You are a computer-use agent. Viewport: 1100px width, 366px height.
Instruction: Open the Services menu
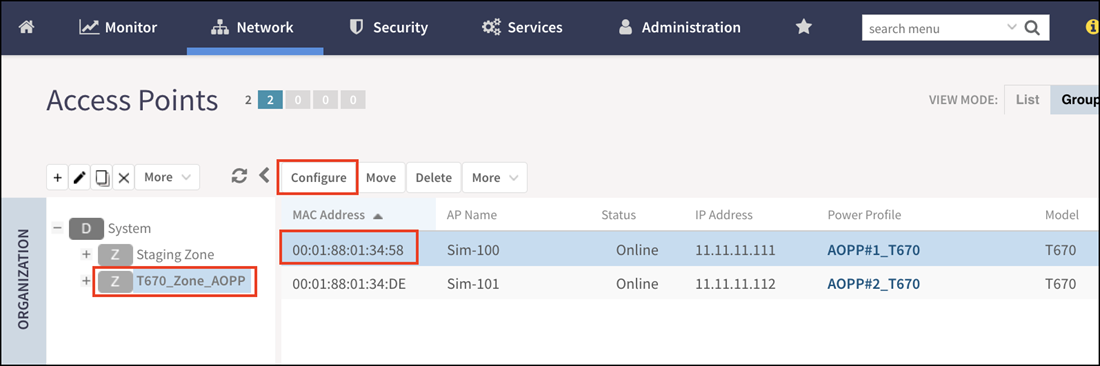[523, 27]
